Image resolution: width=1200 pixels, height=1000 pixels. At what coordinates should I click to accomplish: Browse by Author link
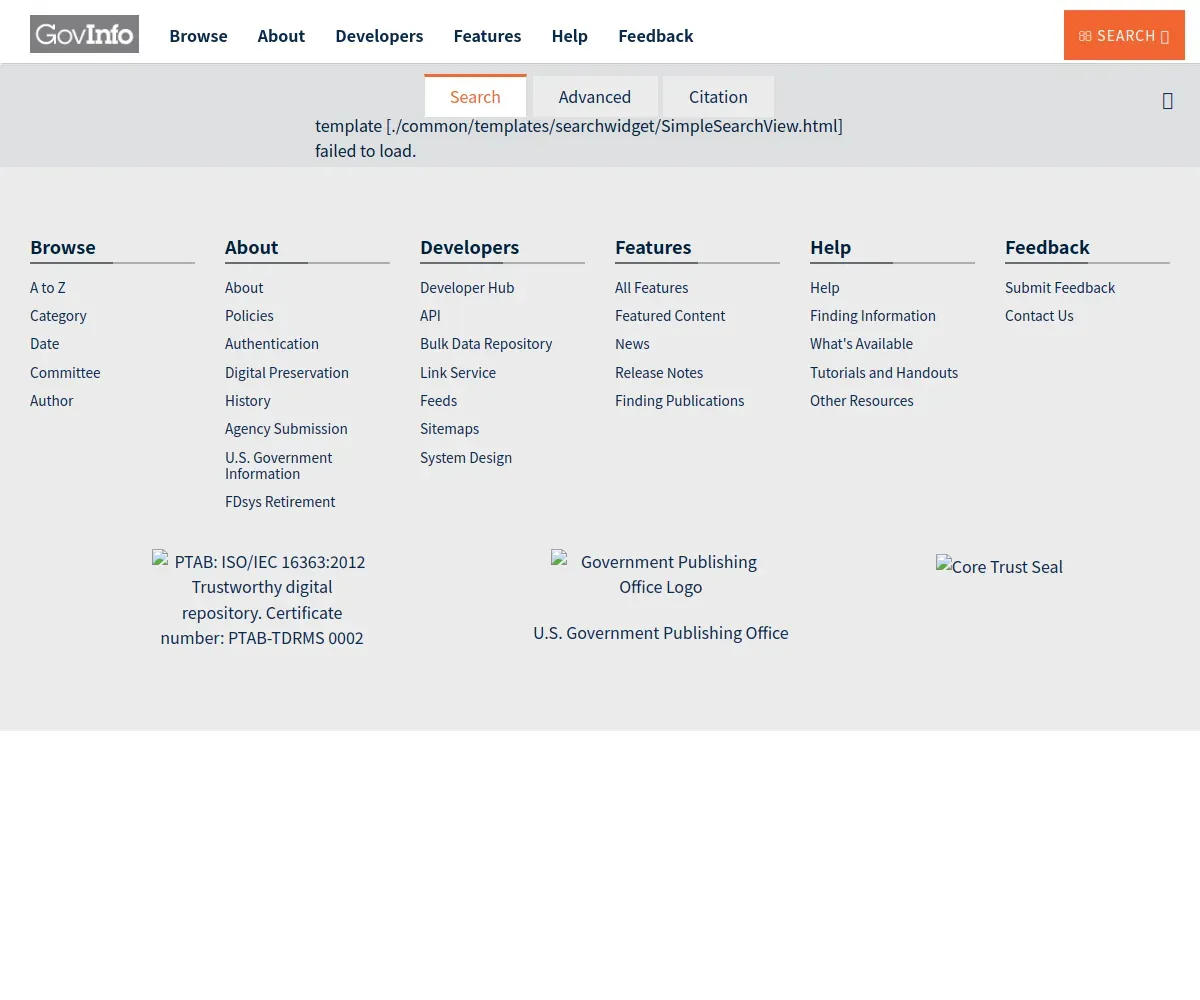pyautogui.click(x=52, y=401)
